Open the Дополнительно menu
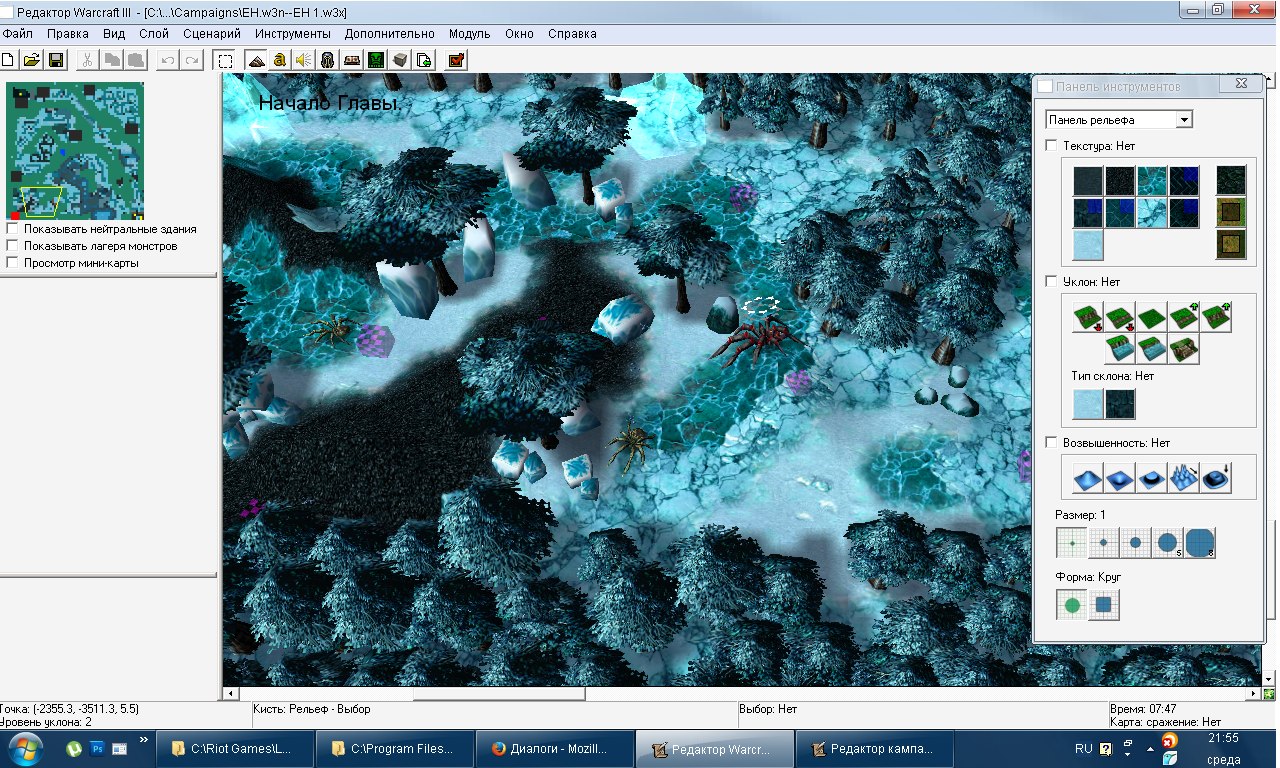Viewport: 1280px width, 768px height. tap(390, 33)
